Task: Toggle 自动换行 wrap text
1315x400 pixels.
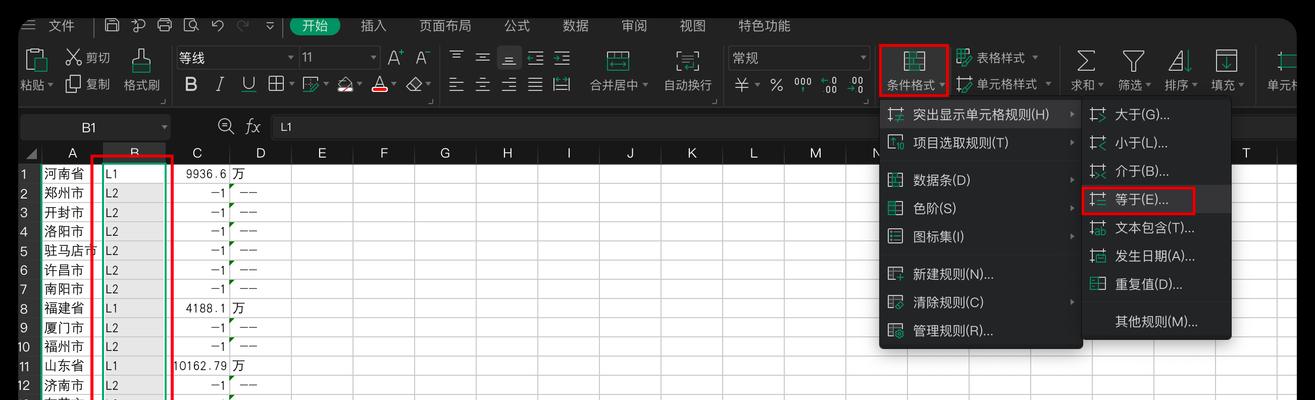Action: pos(688,70)
